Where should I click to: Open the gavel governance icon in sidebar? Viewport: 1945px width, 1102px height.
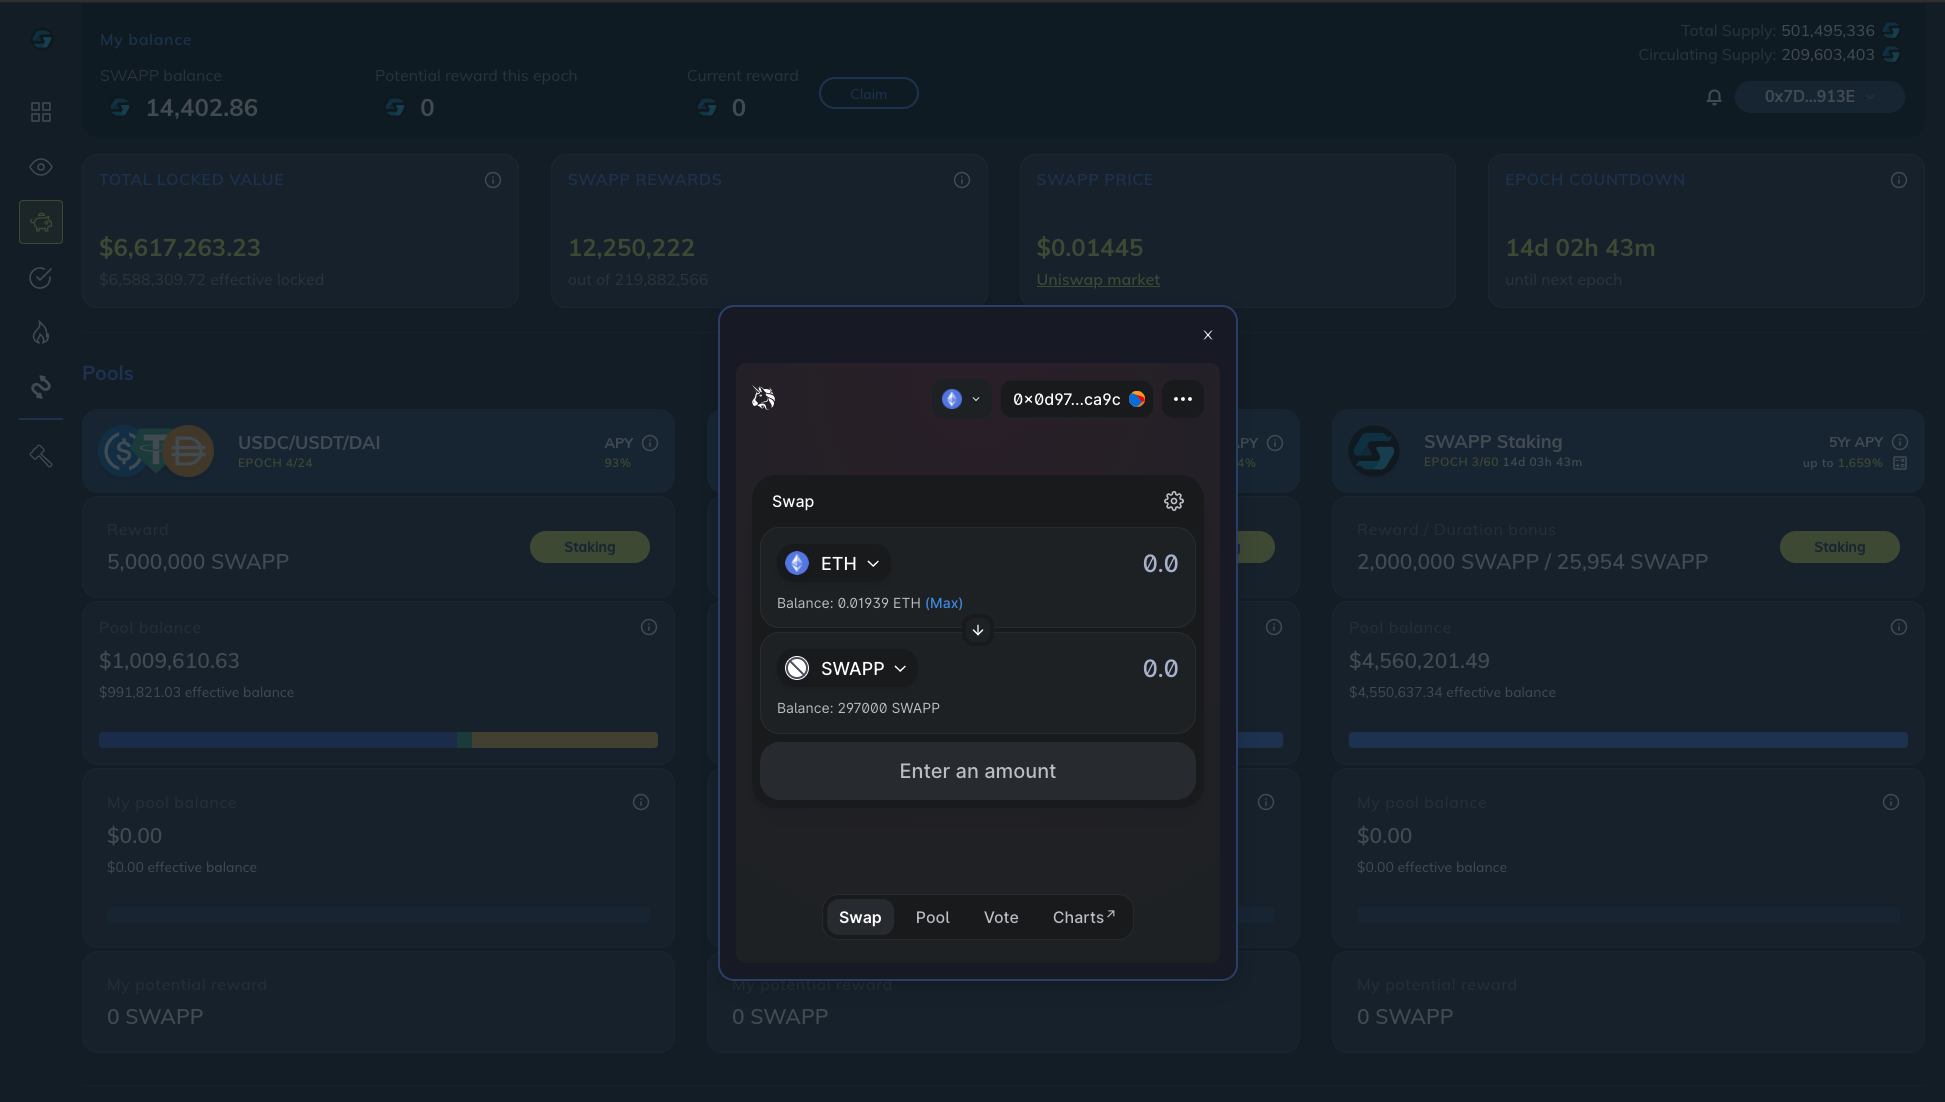click(x=41, y=456)
